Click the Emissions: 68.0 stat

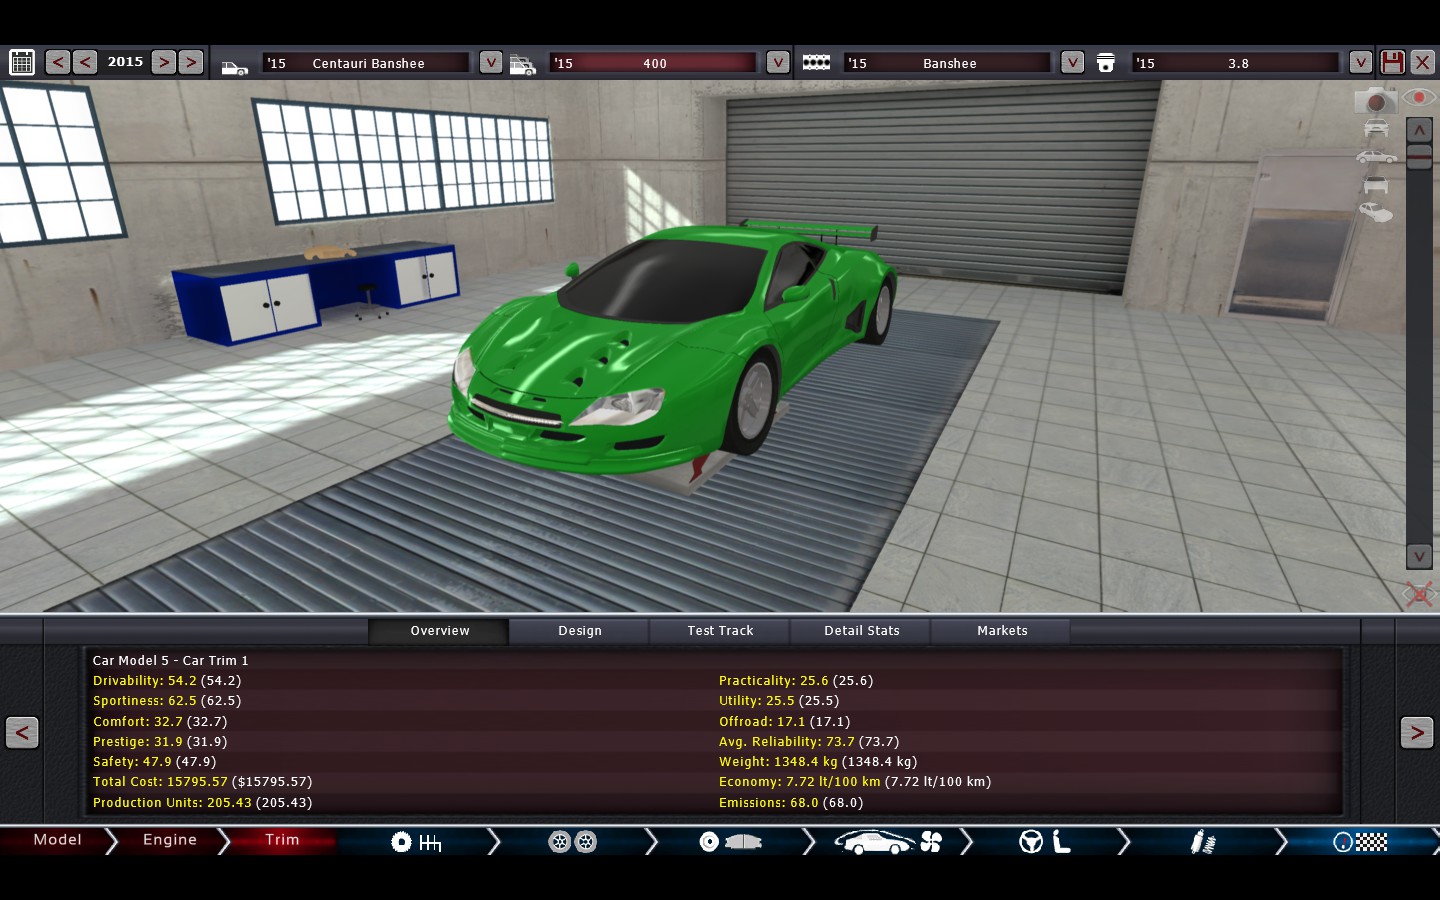click(x=791, y=803)
